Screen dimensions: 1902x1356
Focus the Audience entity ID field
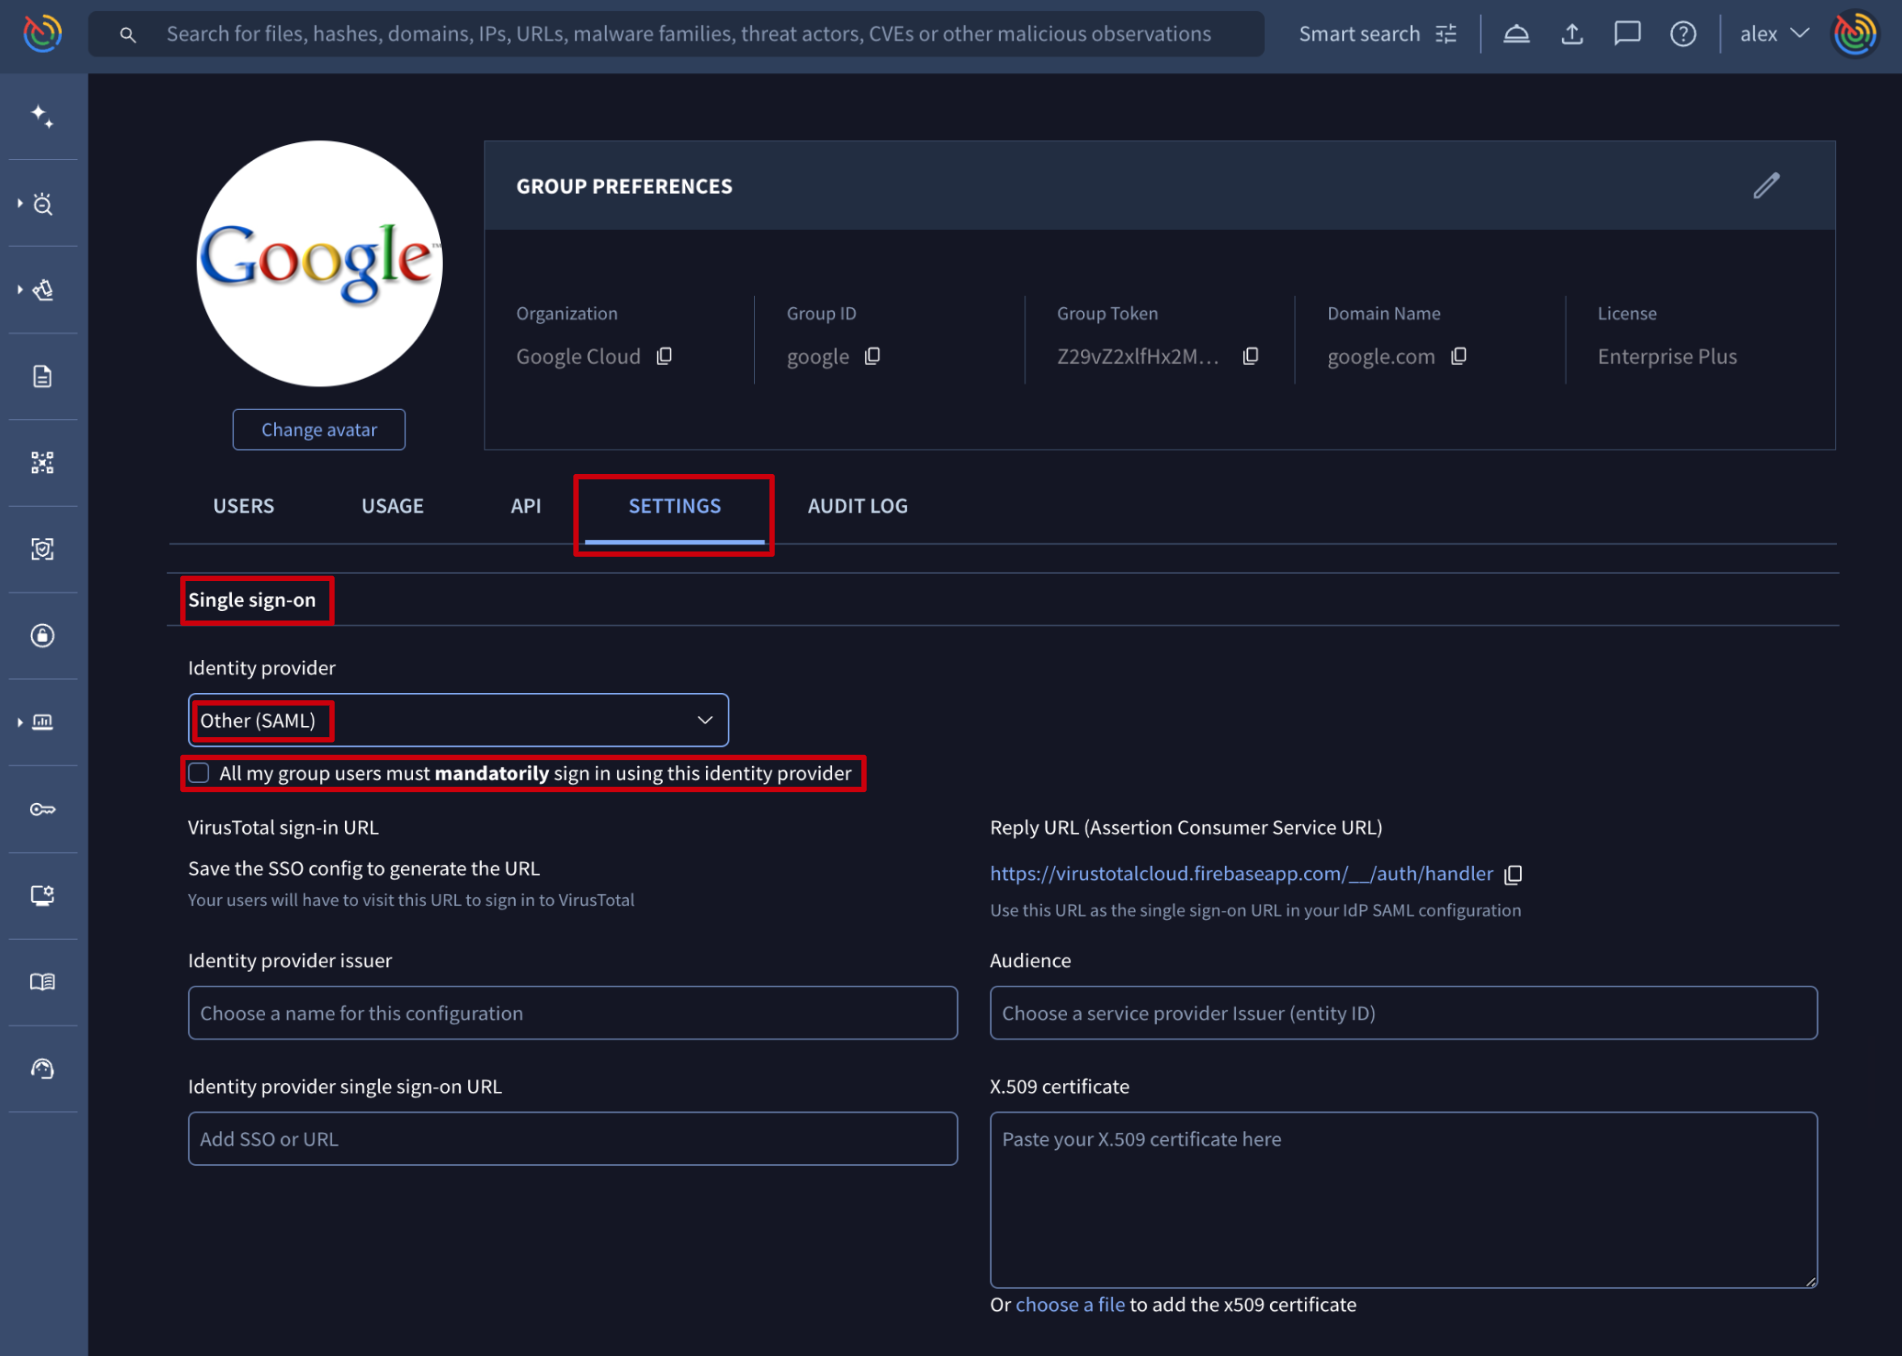[1403, 1013]
